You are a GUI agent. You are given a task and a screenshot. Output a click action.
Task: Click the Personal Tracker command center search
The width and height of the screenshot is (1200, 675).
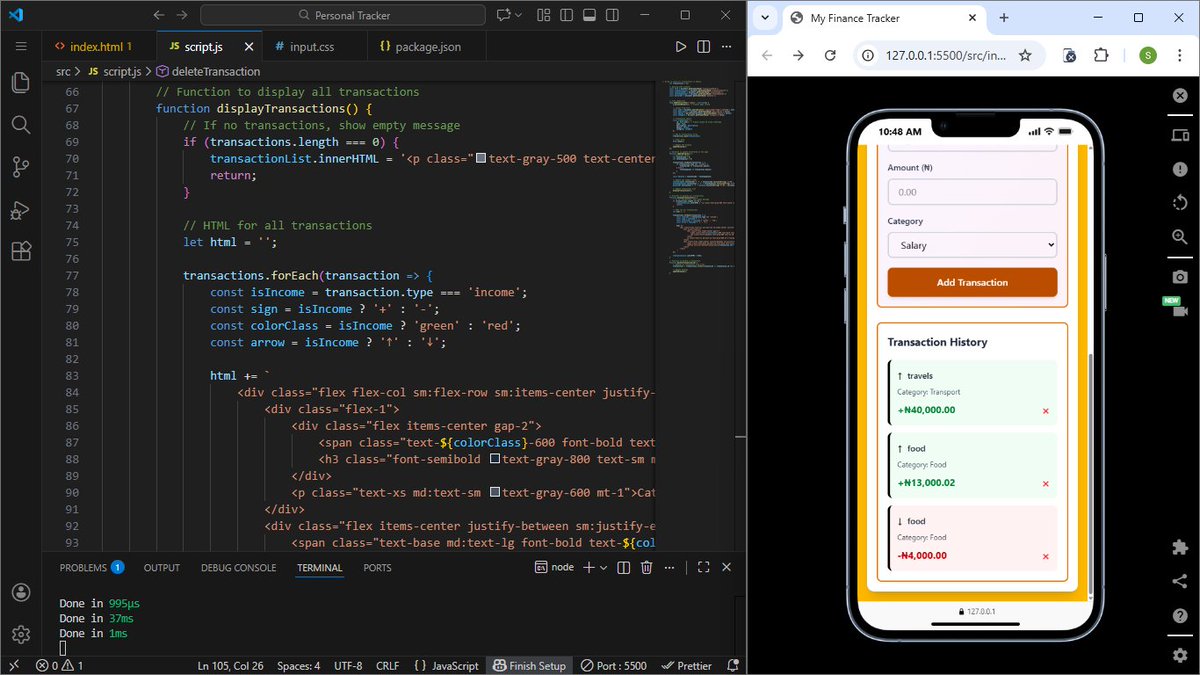click(x=343, y=15)
